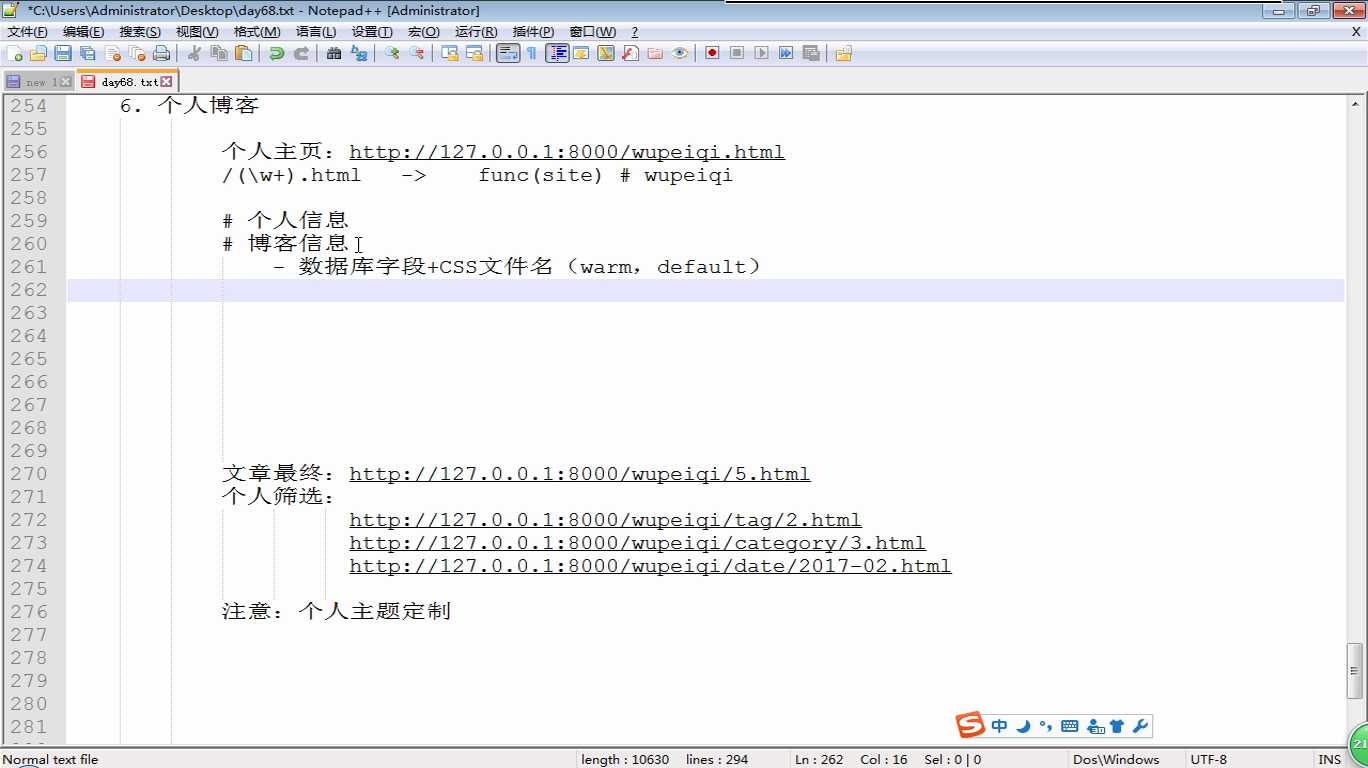The image size is (1368, 768).
Task: Start macro recording with red dot
Action: (713, 54)
